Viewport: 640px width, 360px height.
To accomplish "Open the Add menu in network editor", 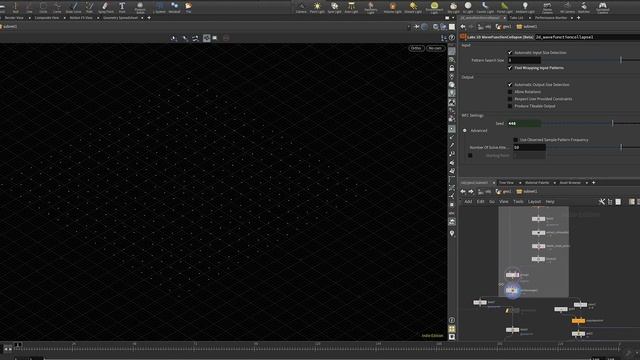I will pyautogui.click(x=468, y=202).
